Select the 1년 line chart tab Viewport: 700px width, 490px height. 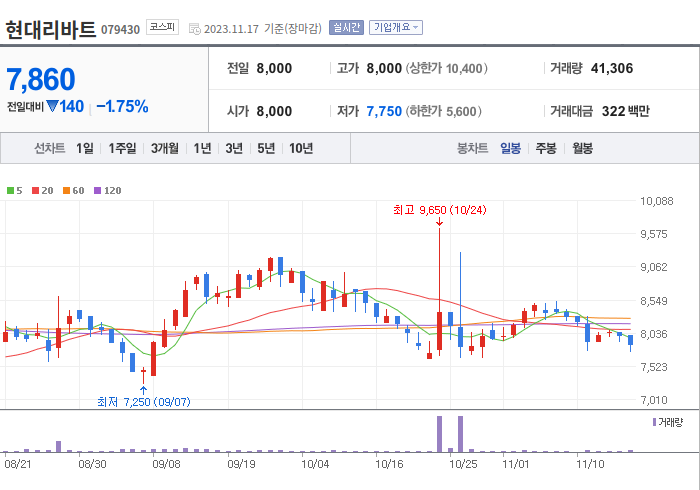pos(202,148)
